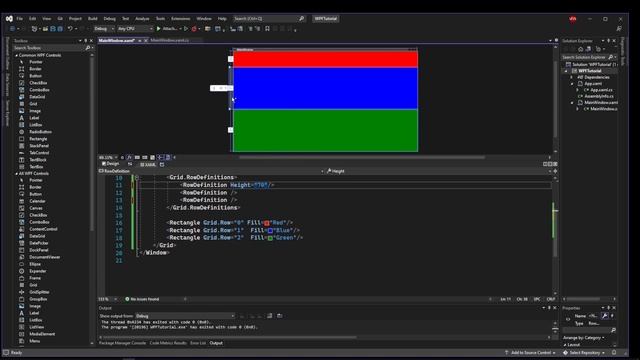Choose the GridSplitter control in the Toolbox
The image size is (640, 360).
[x=39, y=292]
